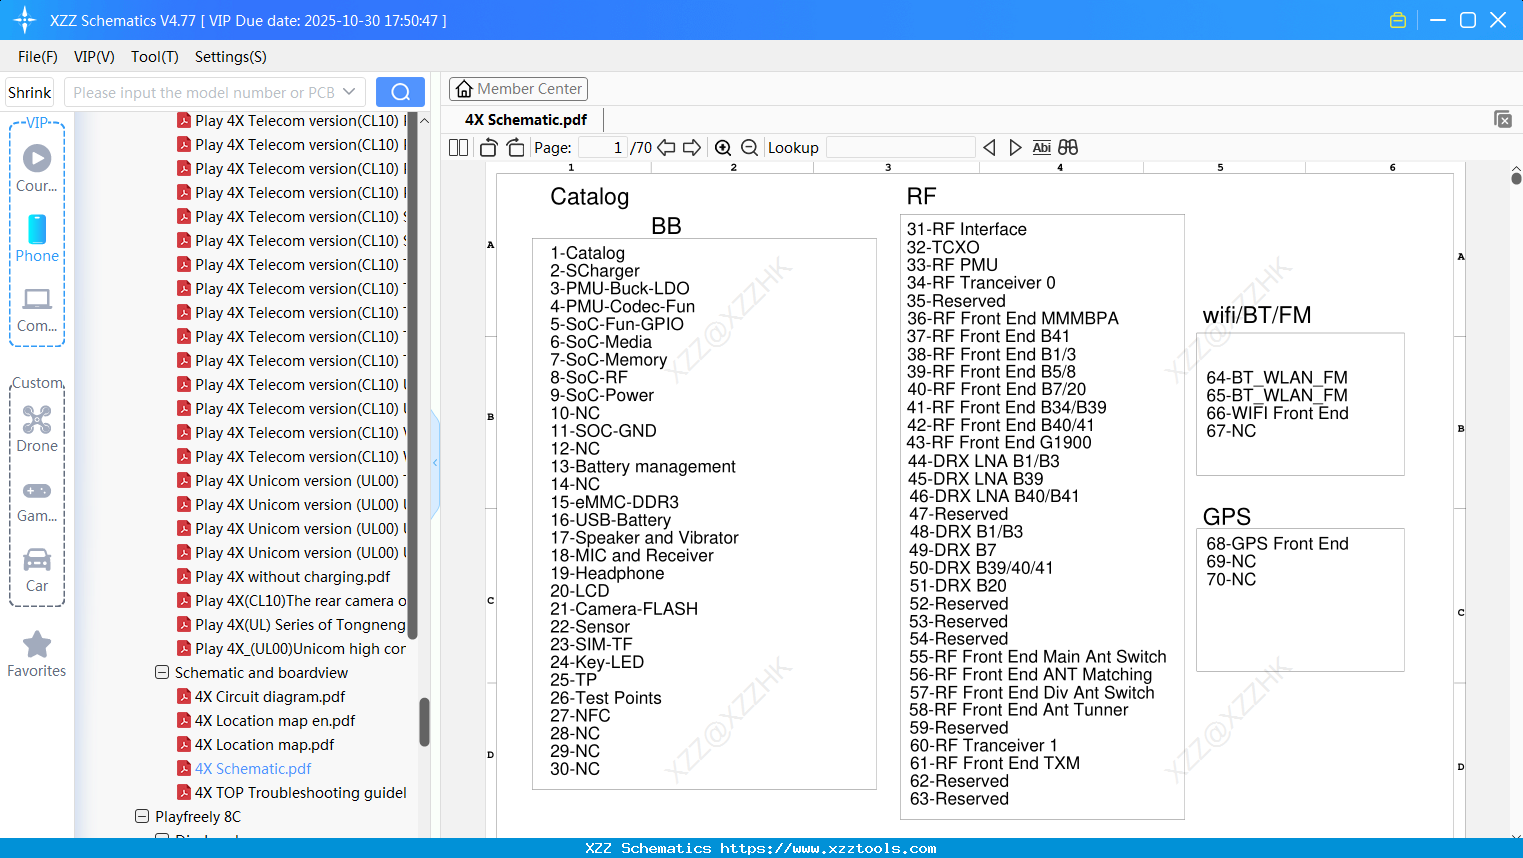The image size is (1523, 858).
Task: Collapse the Playfreely 8C tree node
Action: [142, 817]
